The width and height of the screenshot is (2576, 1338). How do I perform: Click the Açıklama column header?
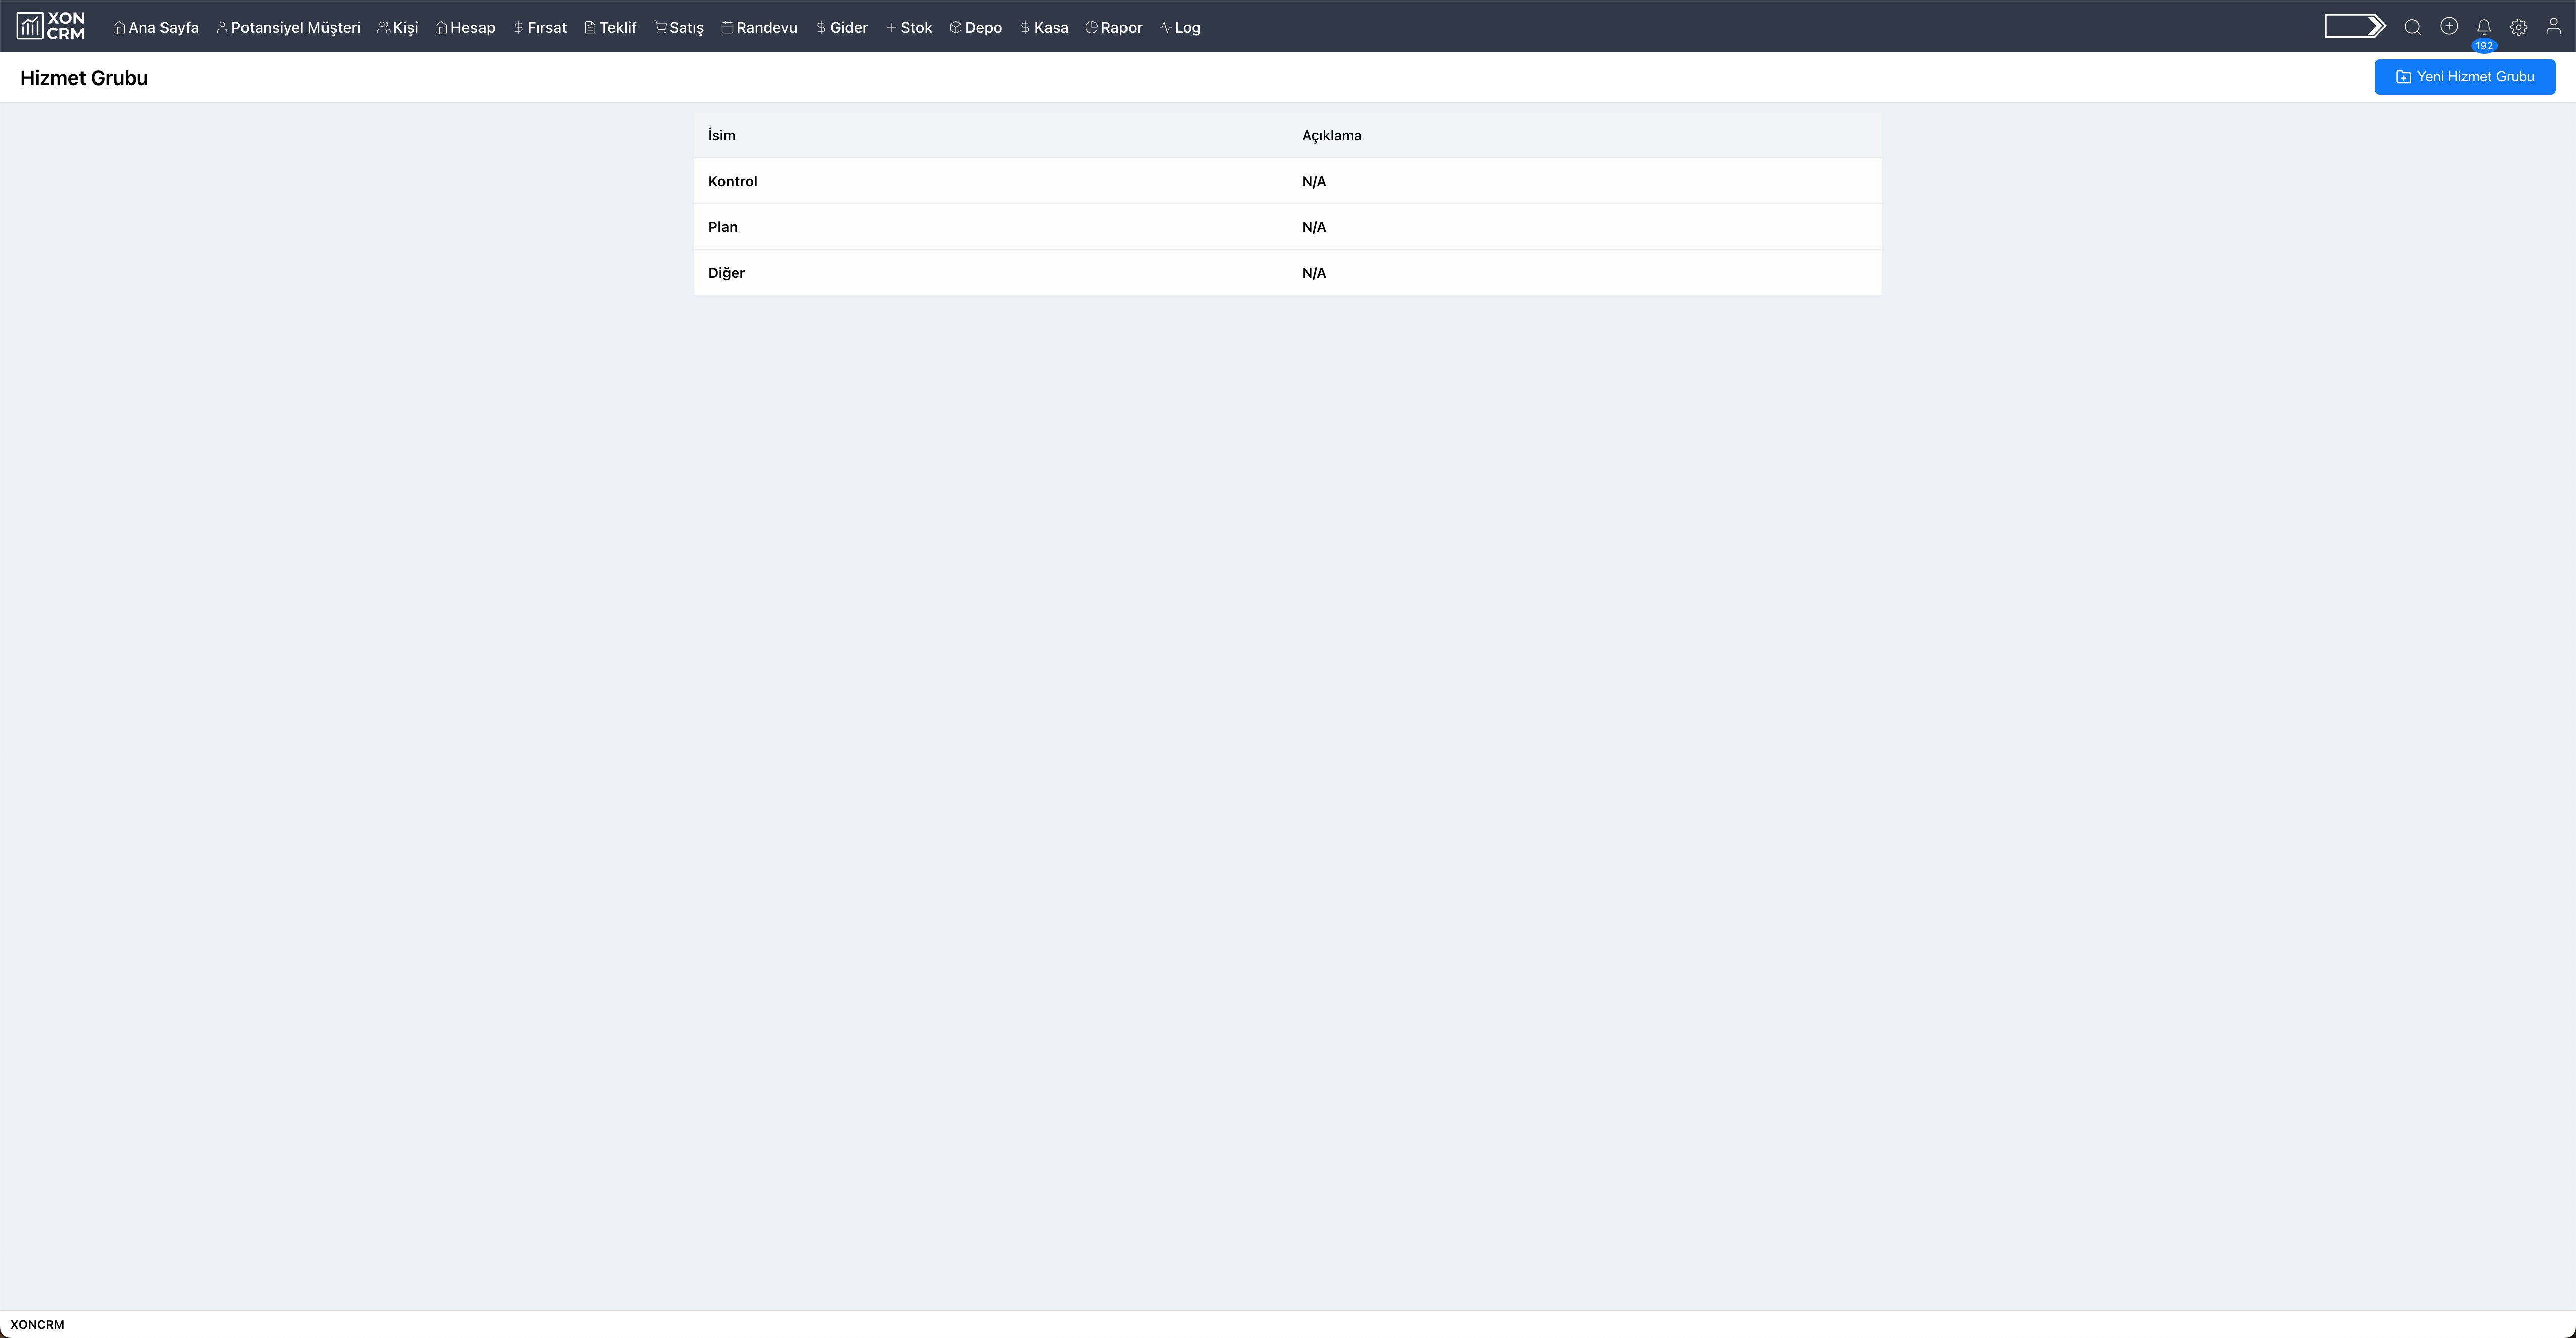point(1331,135)
